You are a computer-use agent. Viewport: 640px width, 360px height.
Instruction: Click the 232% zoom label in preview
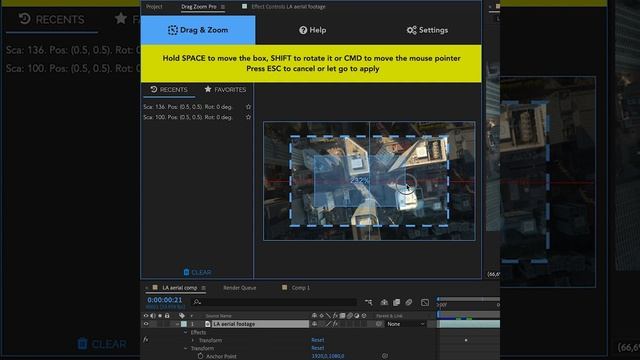click(359, 180)
